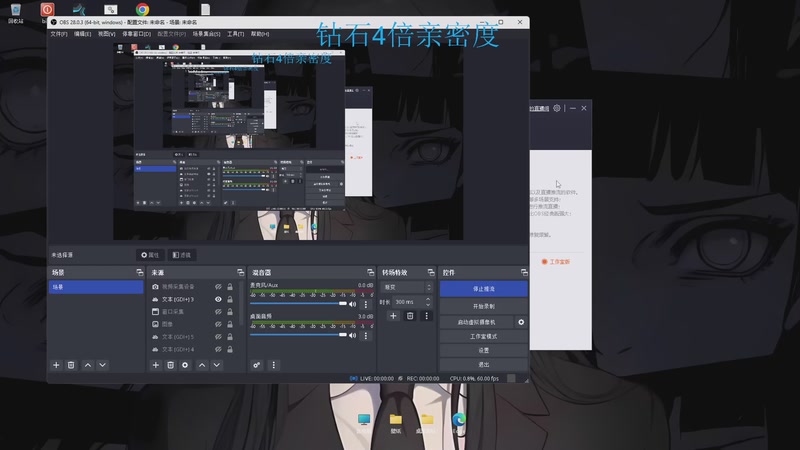The height and width of the screenshot is (450, 800).
Task: Move source down in the Sources toolbar
Action: (217, 365)
